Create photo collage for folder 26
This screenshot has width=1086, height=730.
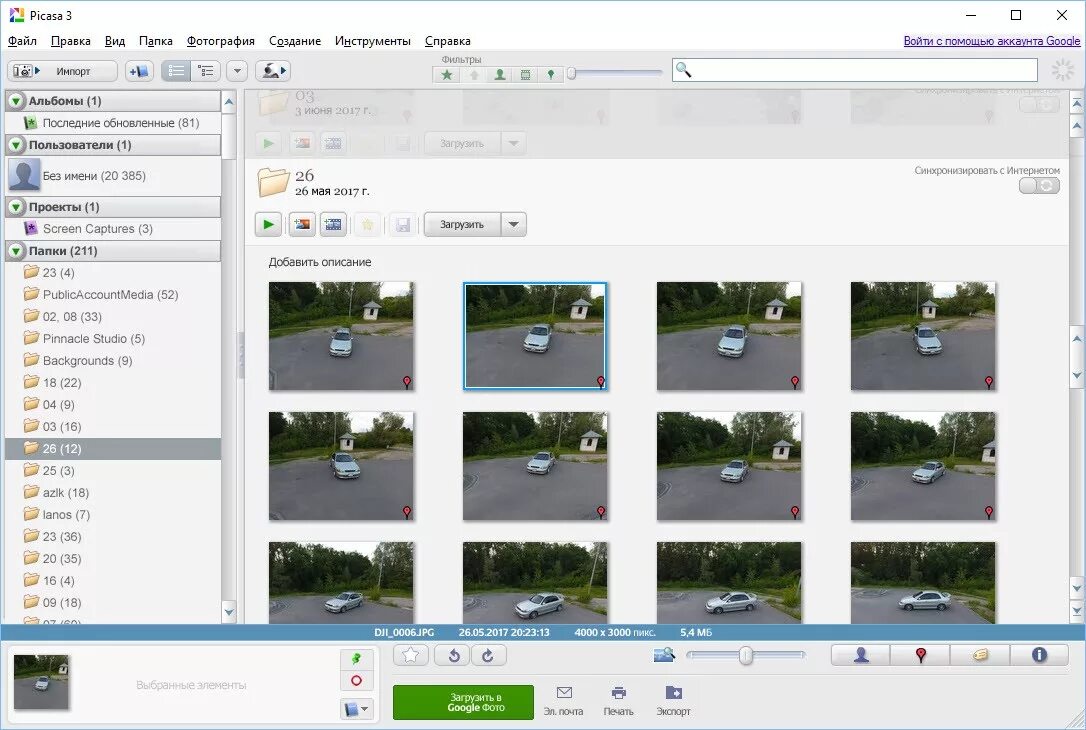click(302, 224)
